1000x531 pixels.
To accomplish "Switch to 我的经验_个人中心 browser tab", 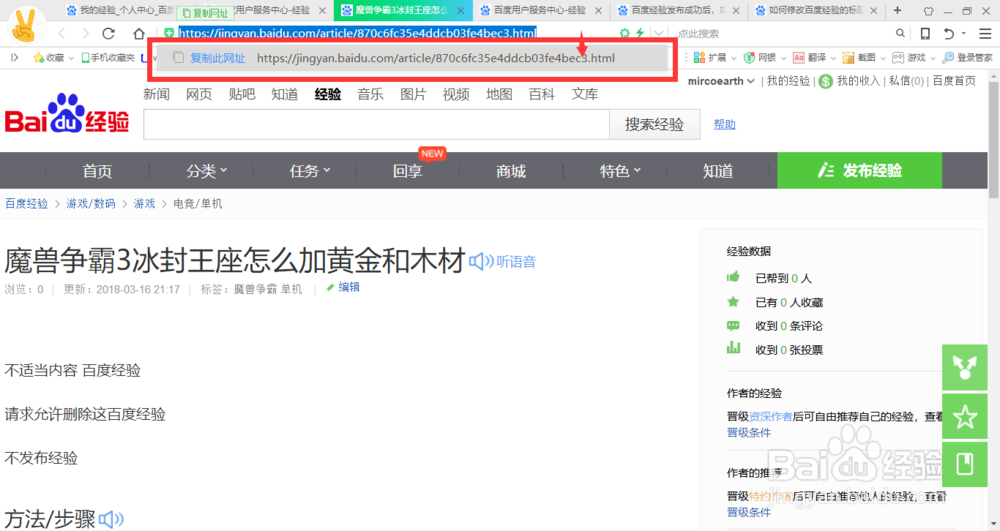I will point(122,10).
